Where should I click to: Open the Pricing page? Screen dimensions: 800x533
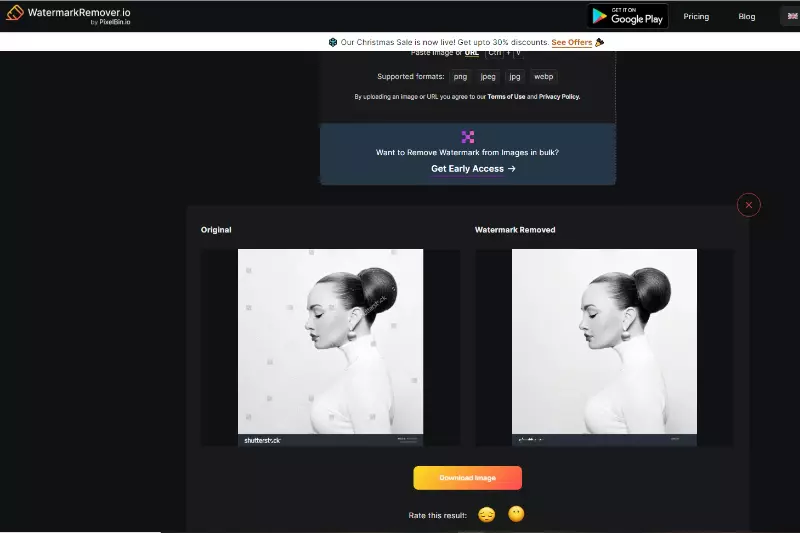(x=696, y=17)
